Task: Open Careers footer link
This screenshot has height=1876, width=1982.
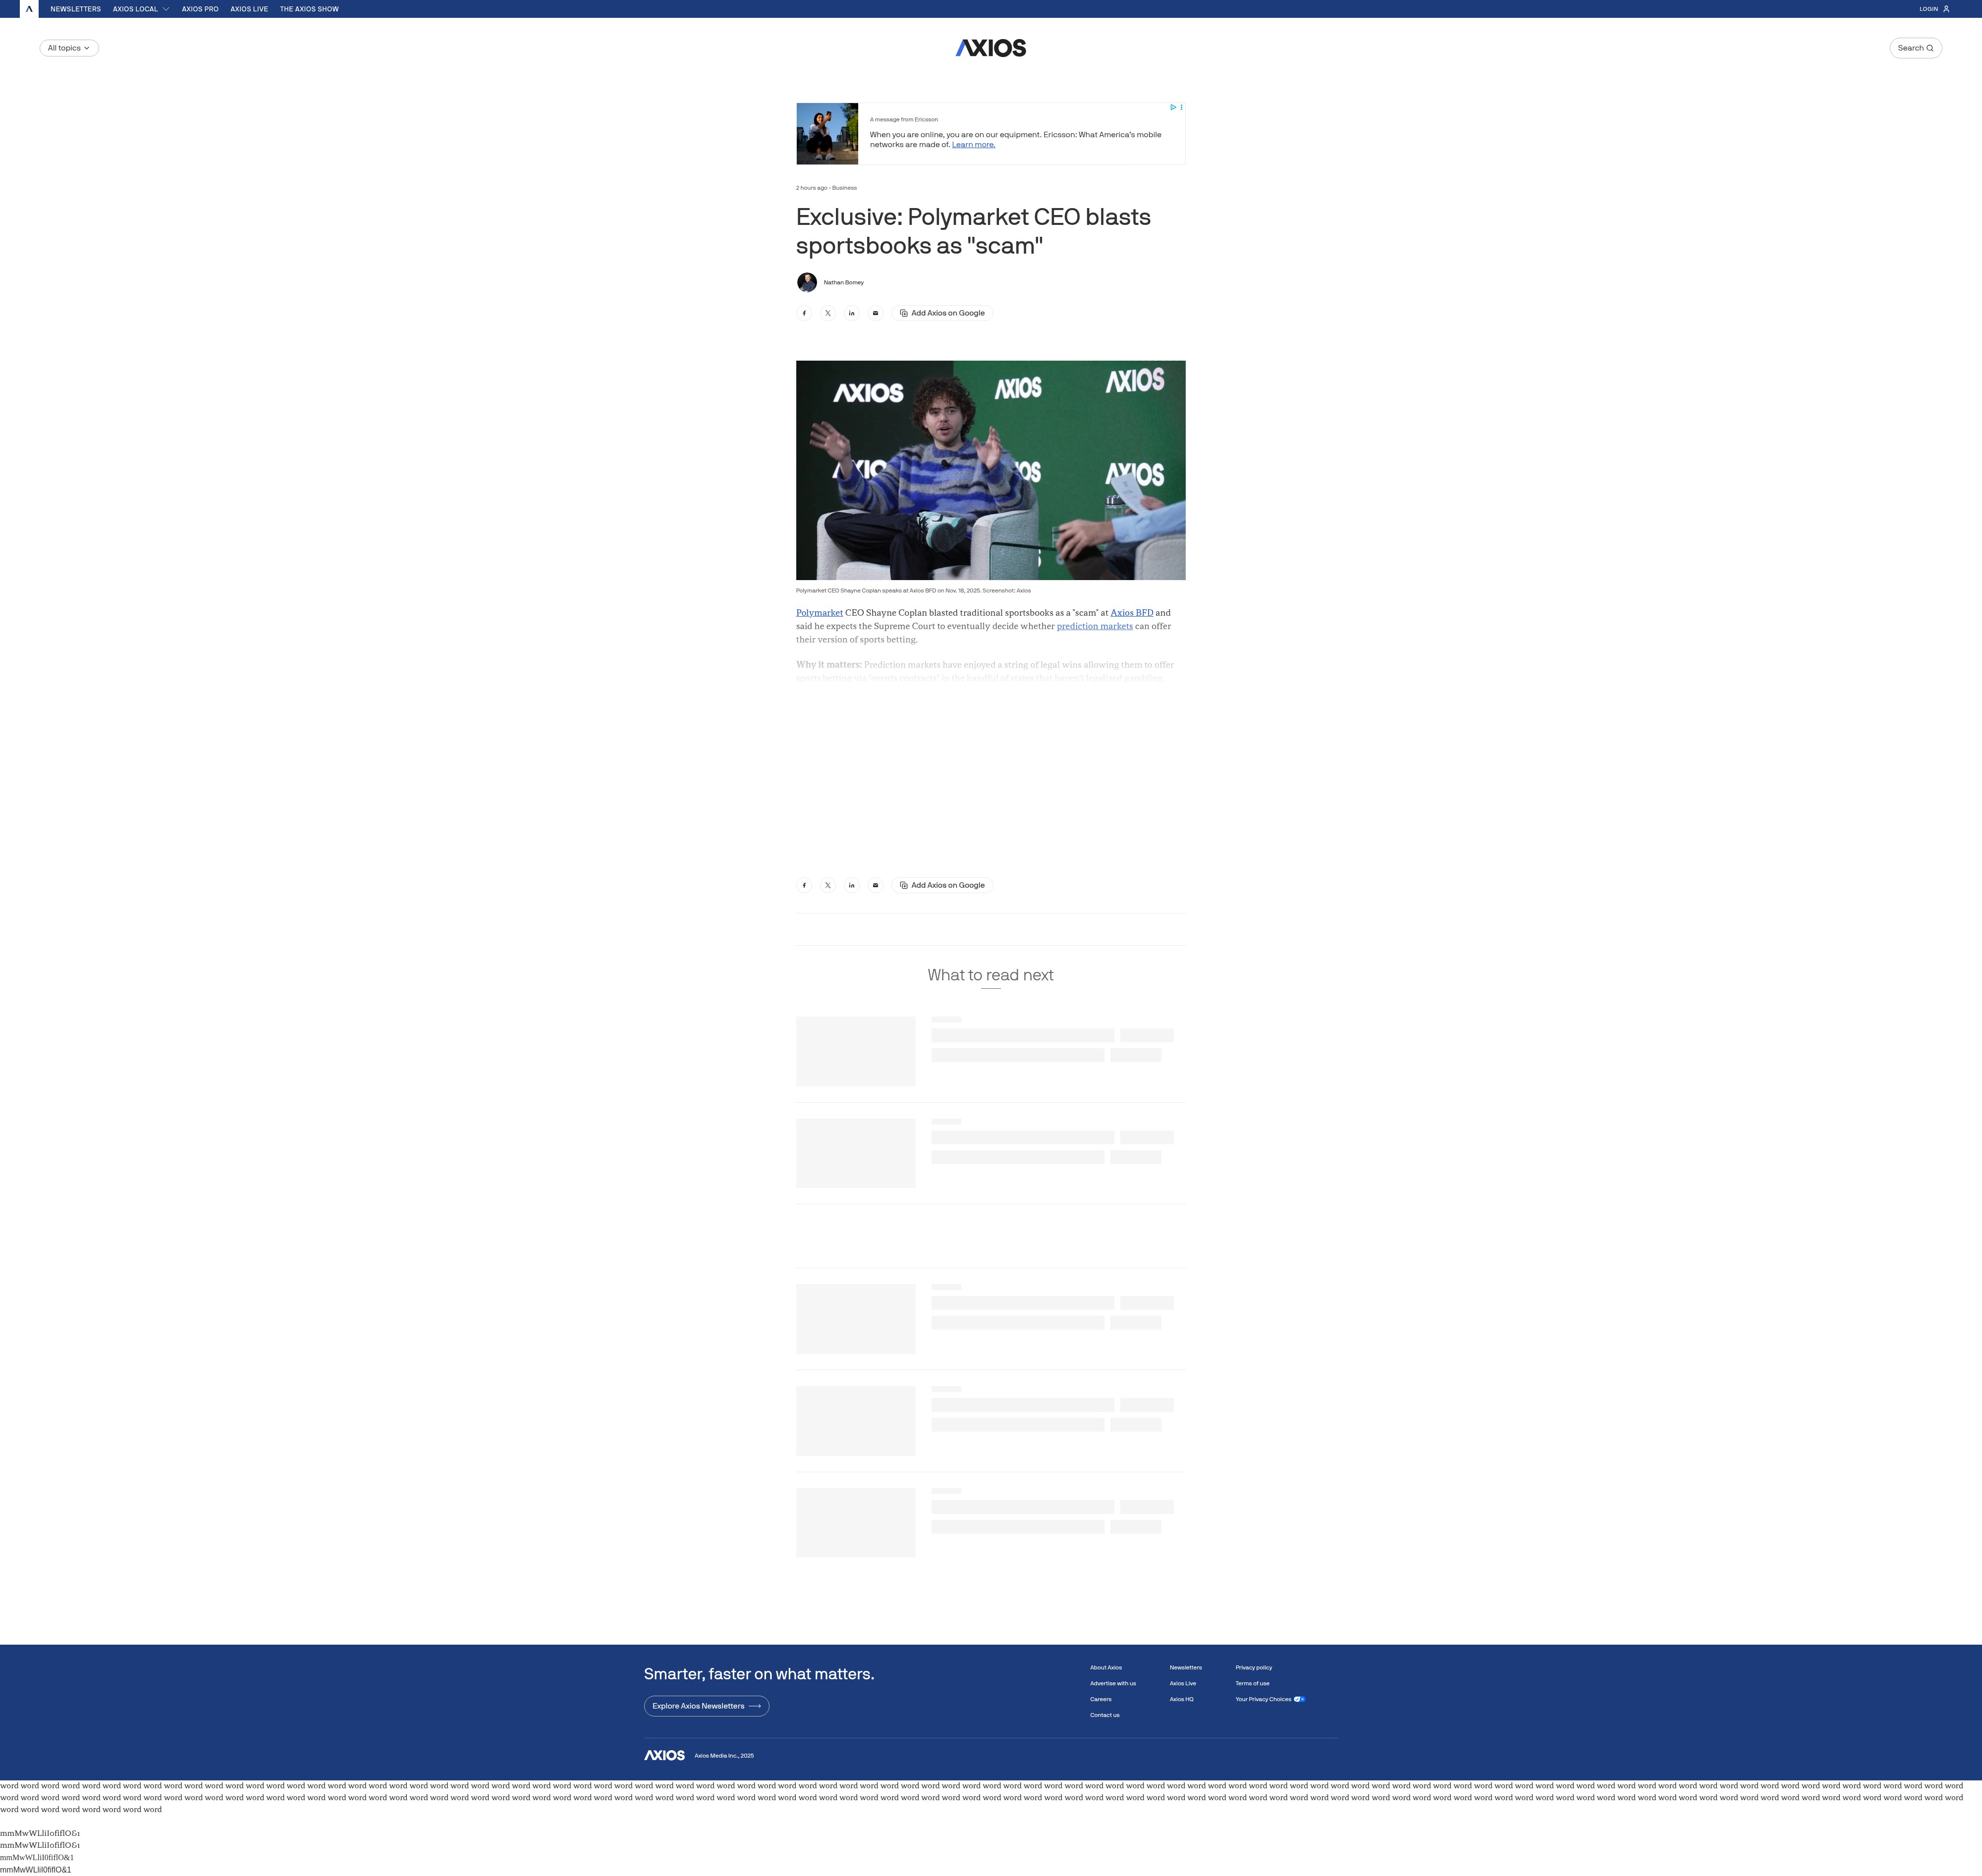Action: click(x=1100, y=1699)
